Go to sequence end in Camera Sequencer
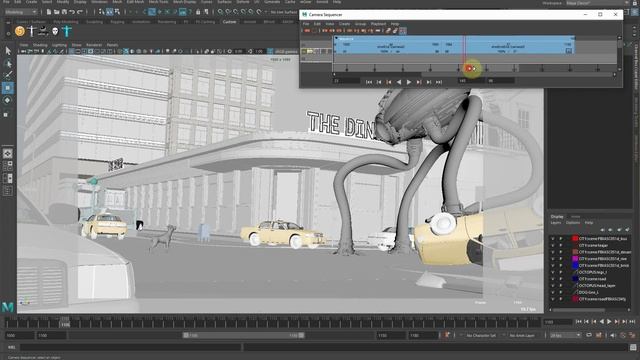The width and height of the screenshot is (640, 360). (x=439, y=82)
